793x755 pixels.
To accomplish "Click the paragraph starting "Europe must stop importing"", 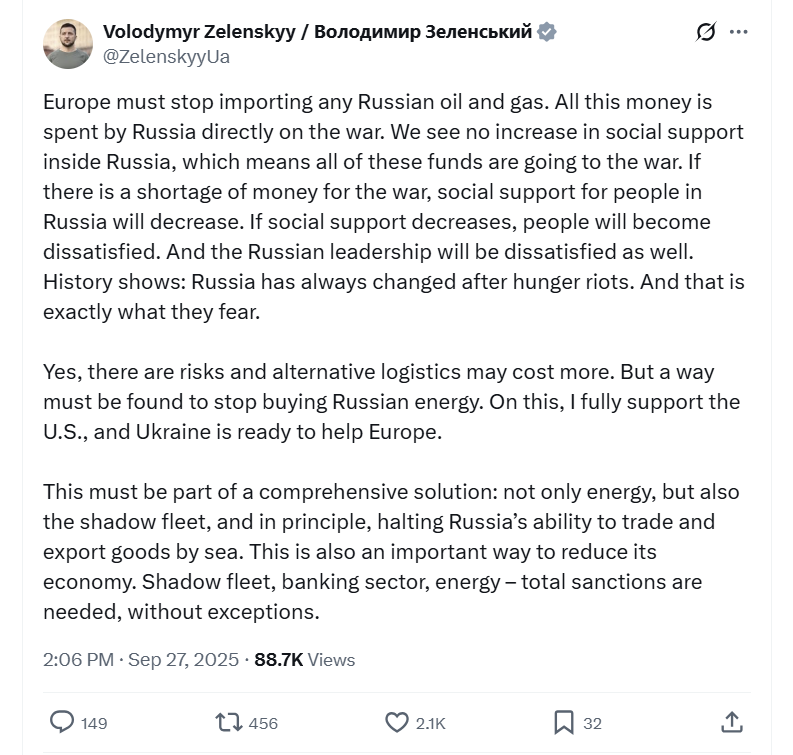I will pyautogui.click(x=394, y=207).
